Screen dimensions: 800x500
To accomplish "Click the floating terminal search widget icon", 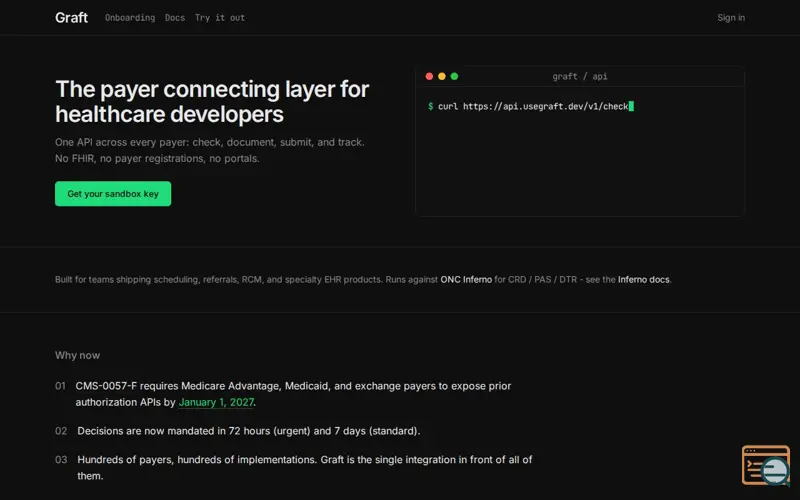I will [766, 465].
